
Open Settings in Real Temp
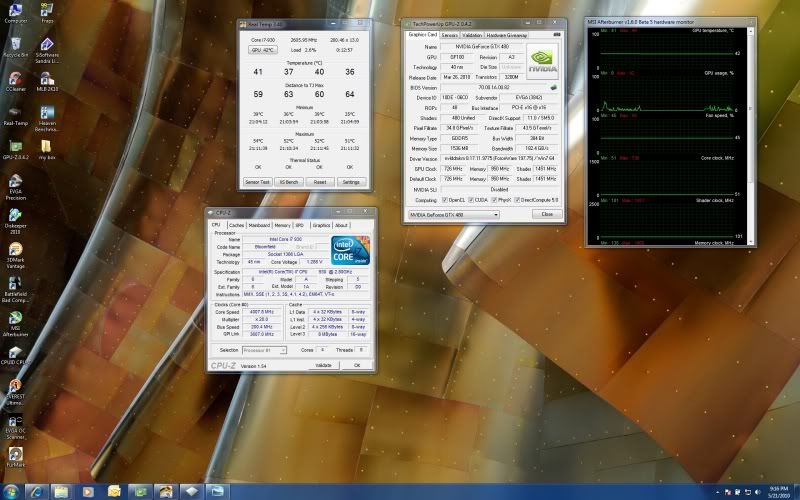click(x=351, y=182)
